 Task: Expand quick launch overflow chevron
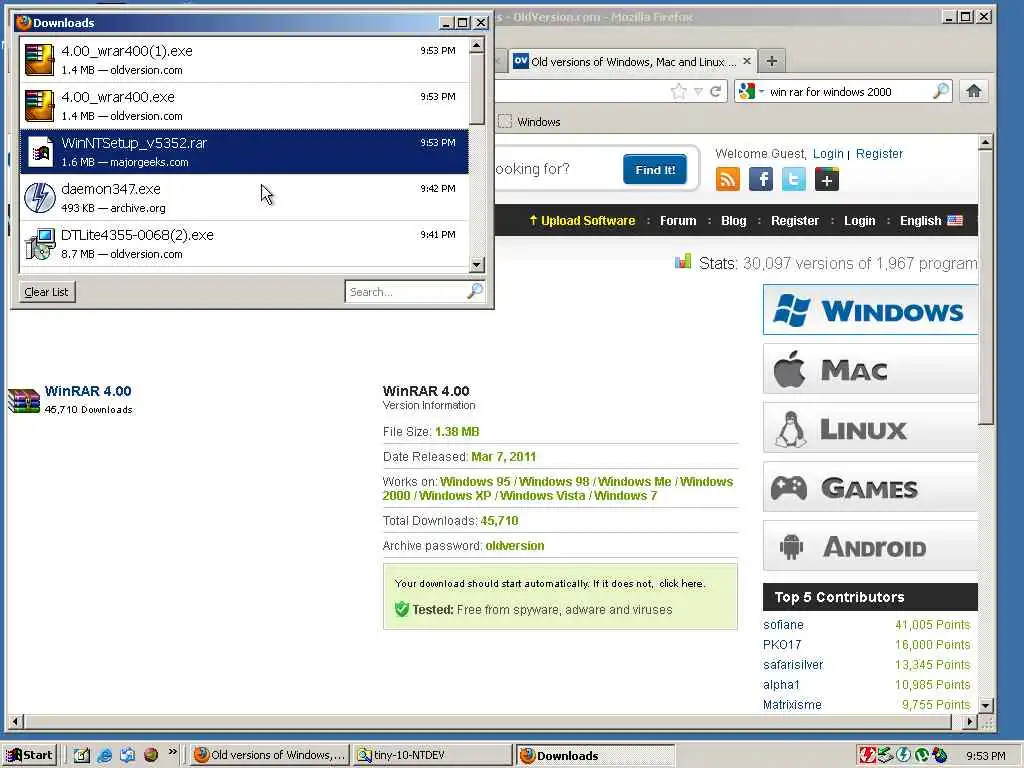pos(172,752)
